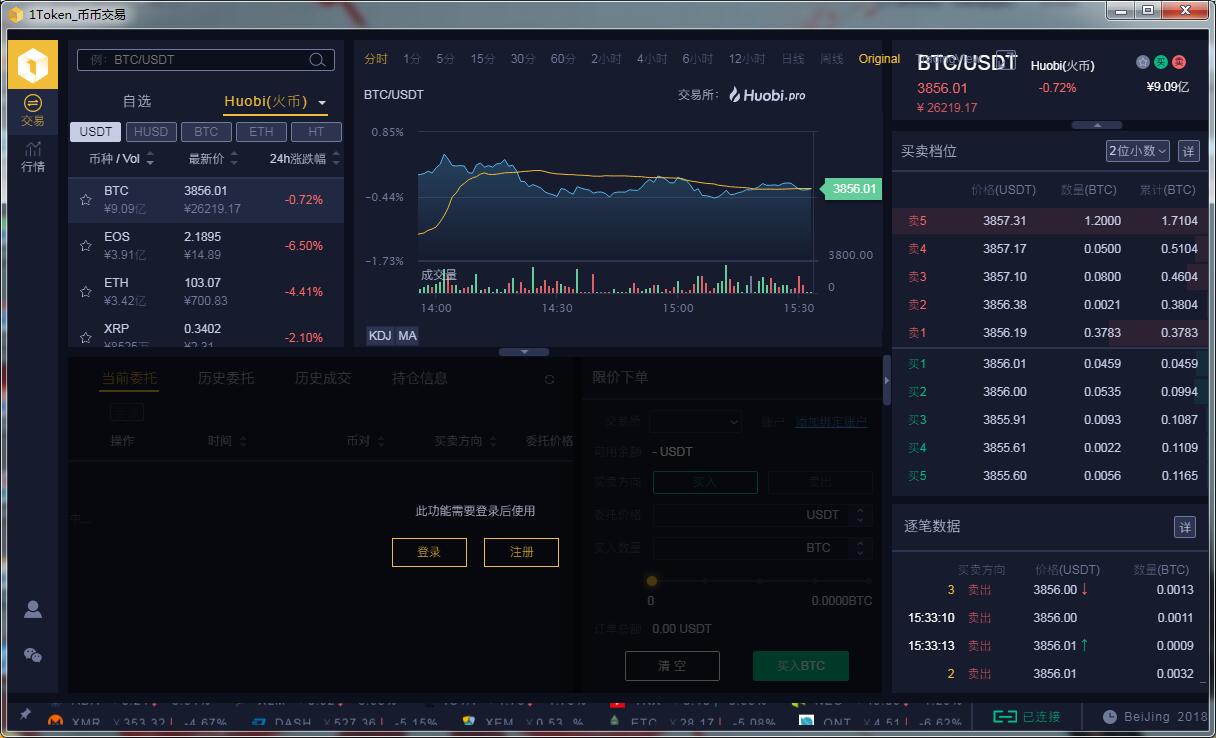This screenshot has height=738, width=1216.
Task: Click 卖1 price 3856.19 in order book
Action: (1004, 333)
